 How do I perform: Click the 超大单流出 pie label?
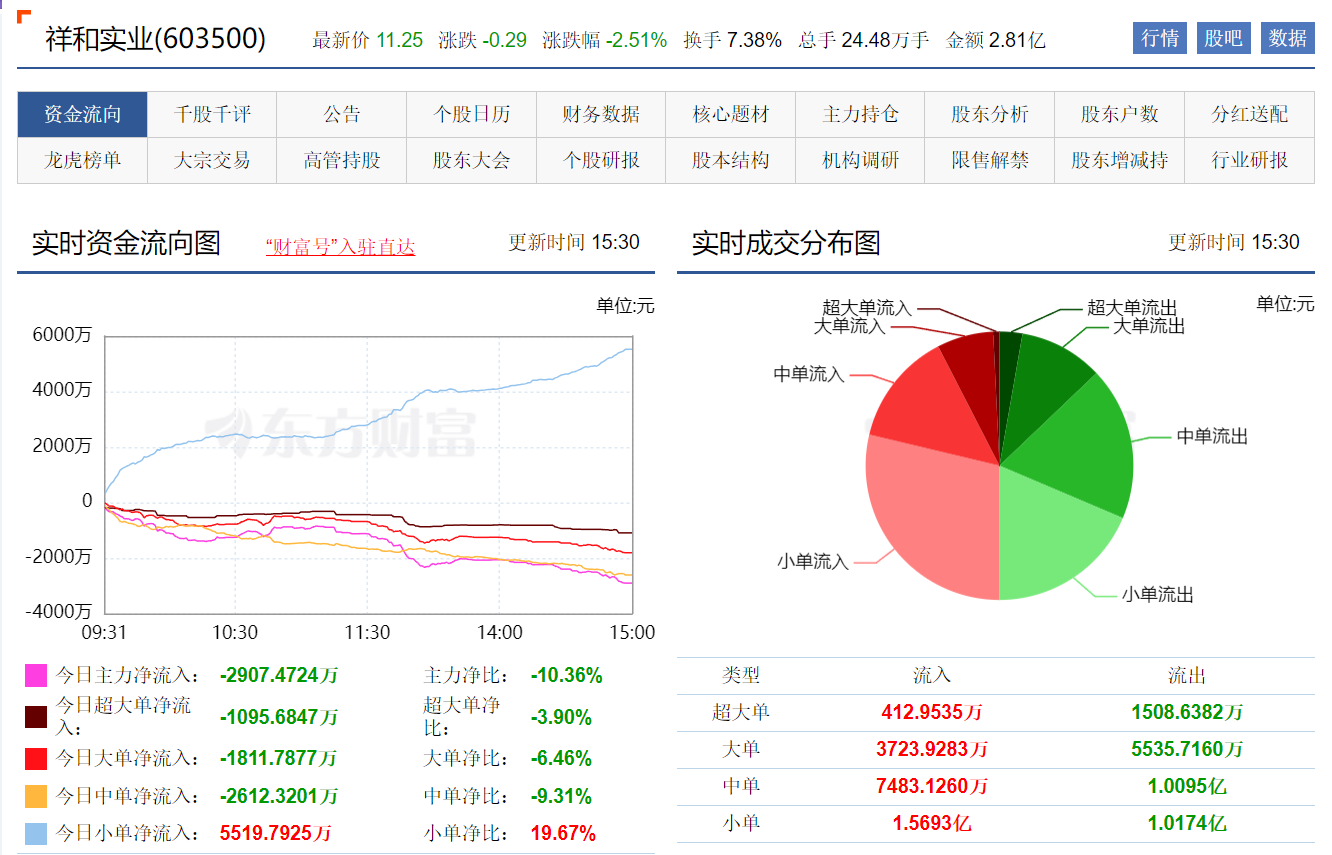[x=1132, y=308]
